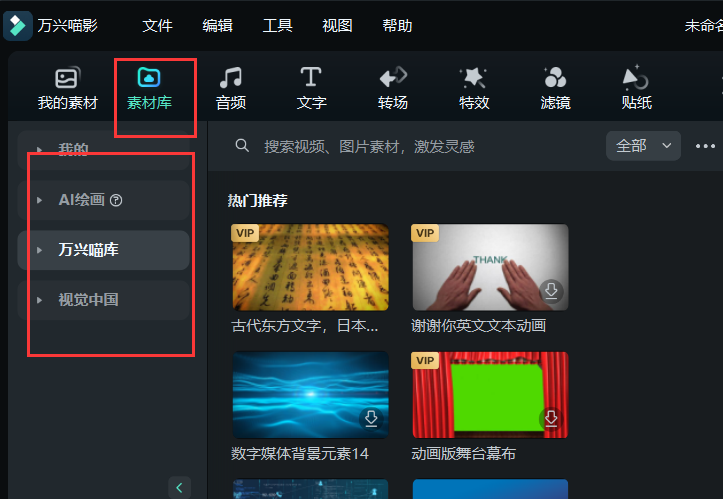Click the VIP badge on 谢谢你 clip
Viewport: 723px width, 499px height.
(x=425, y=233)
